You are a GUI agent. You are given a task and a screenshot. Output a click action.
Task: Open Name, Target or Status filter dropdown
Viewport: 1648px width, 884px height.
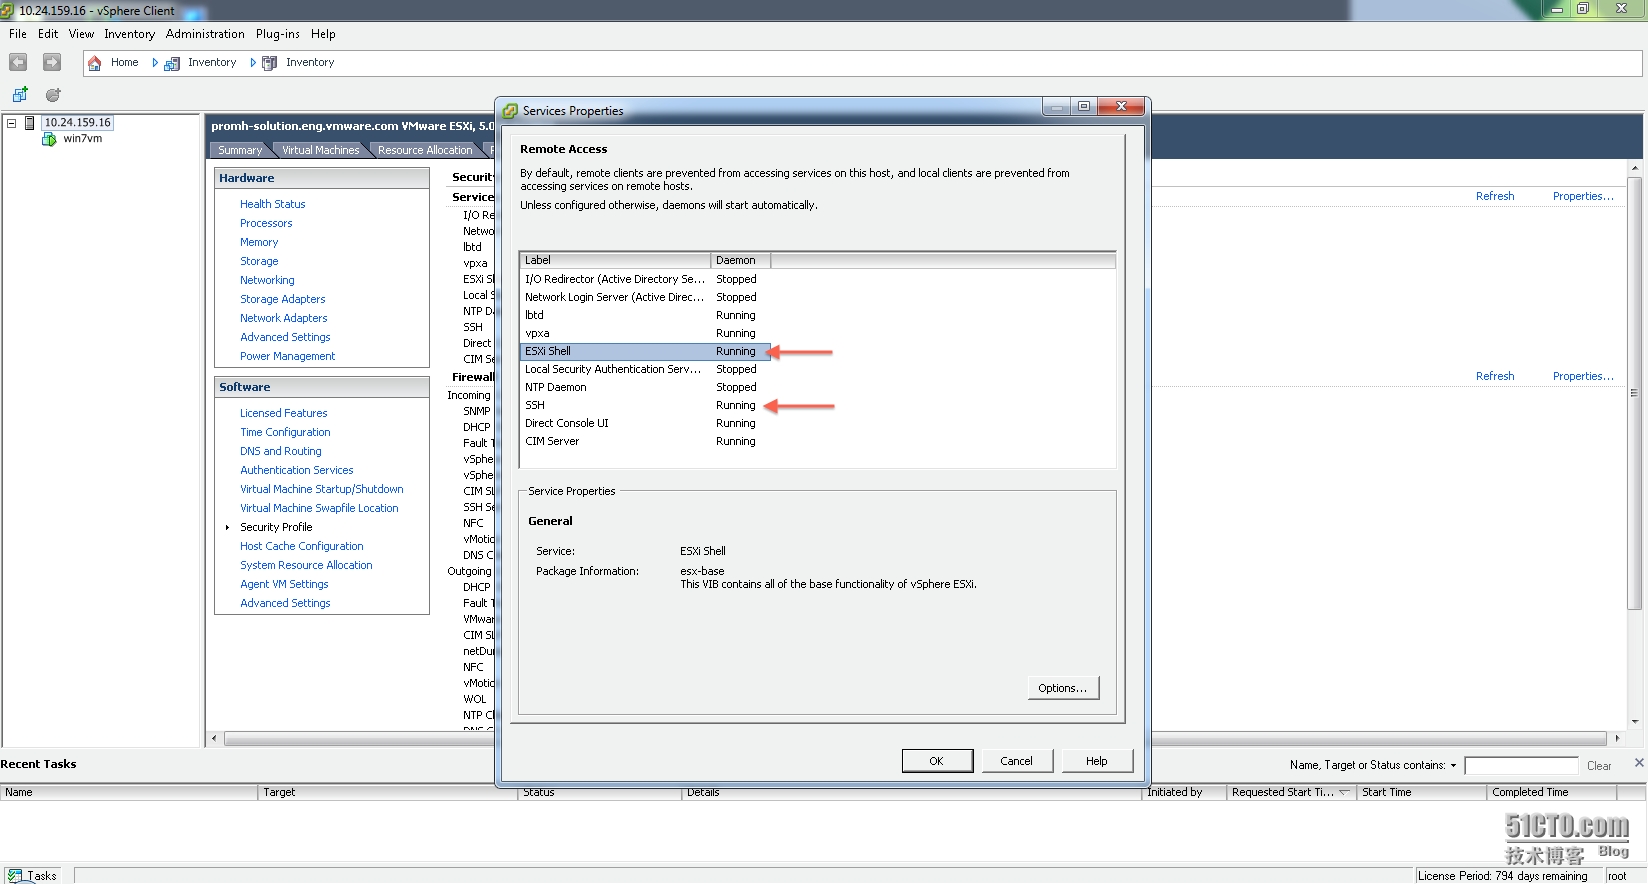pos(1453,766)
